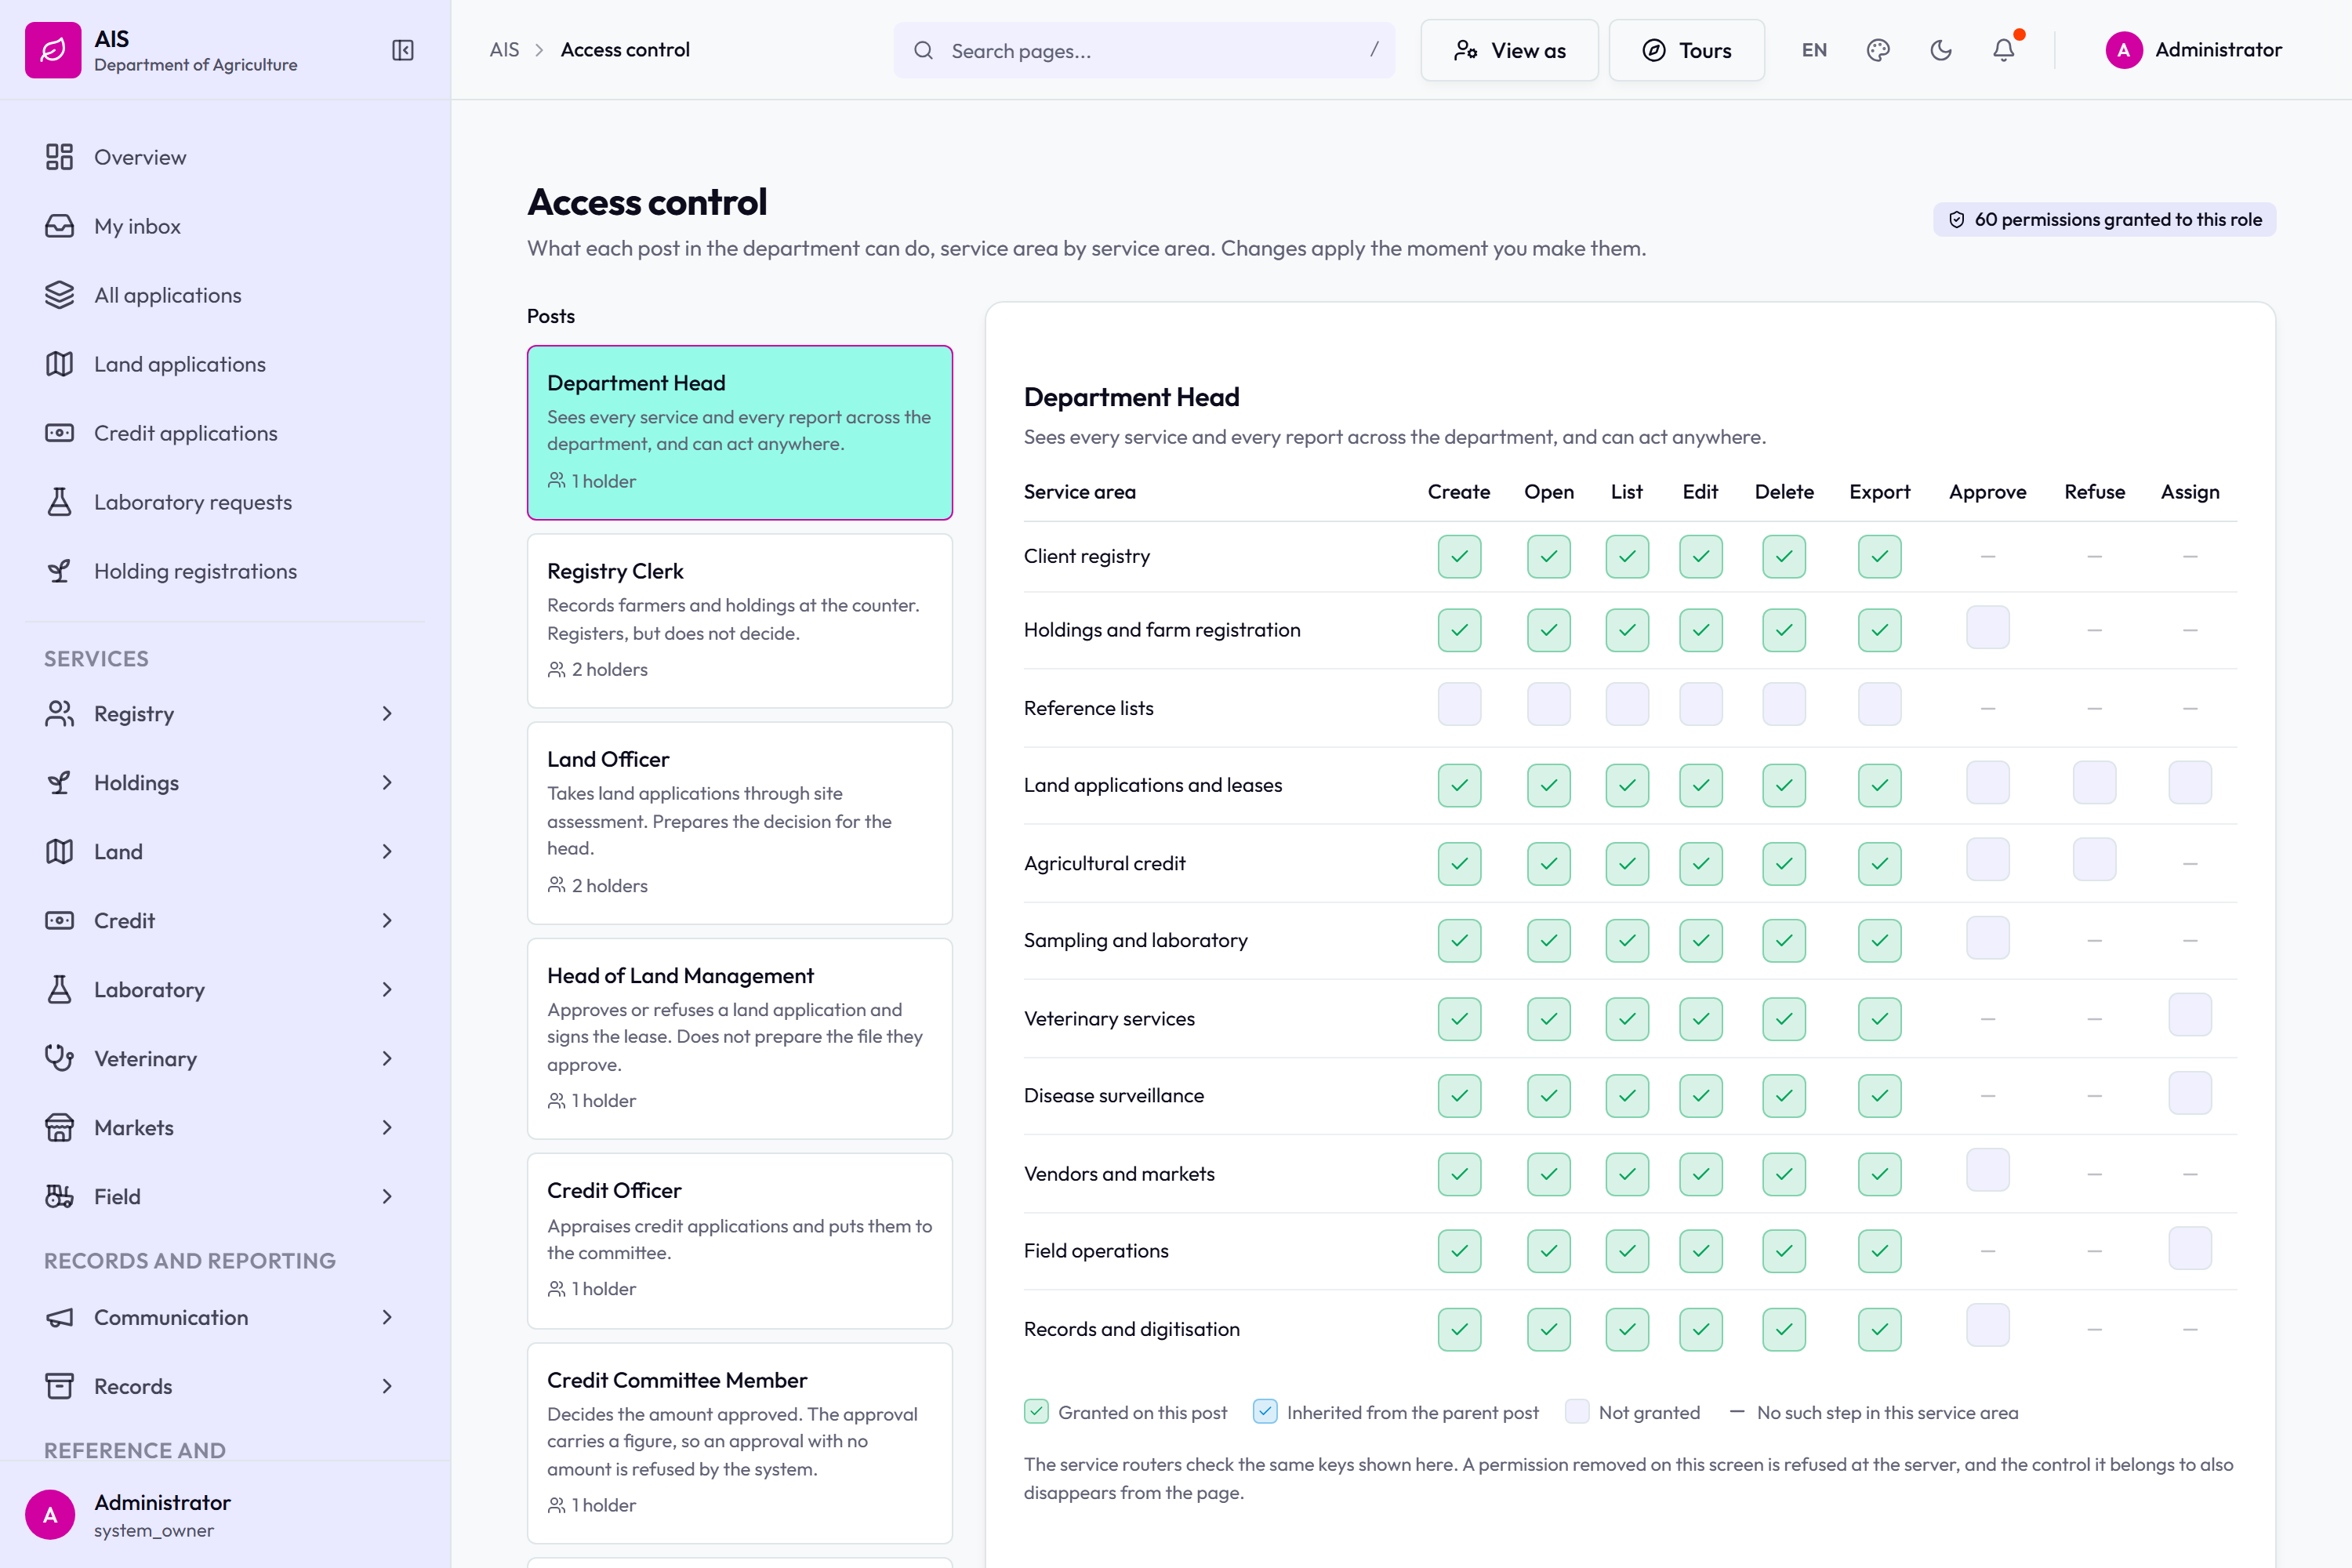This screenshot has height=1568, width=2352.
Task: Go to My inbox
Action: (x=225, y=226)
